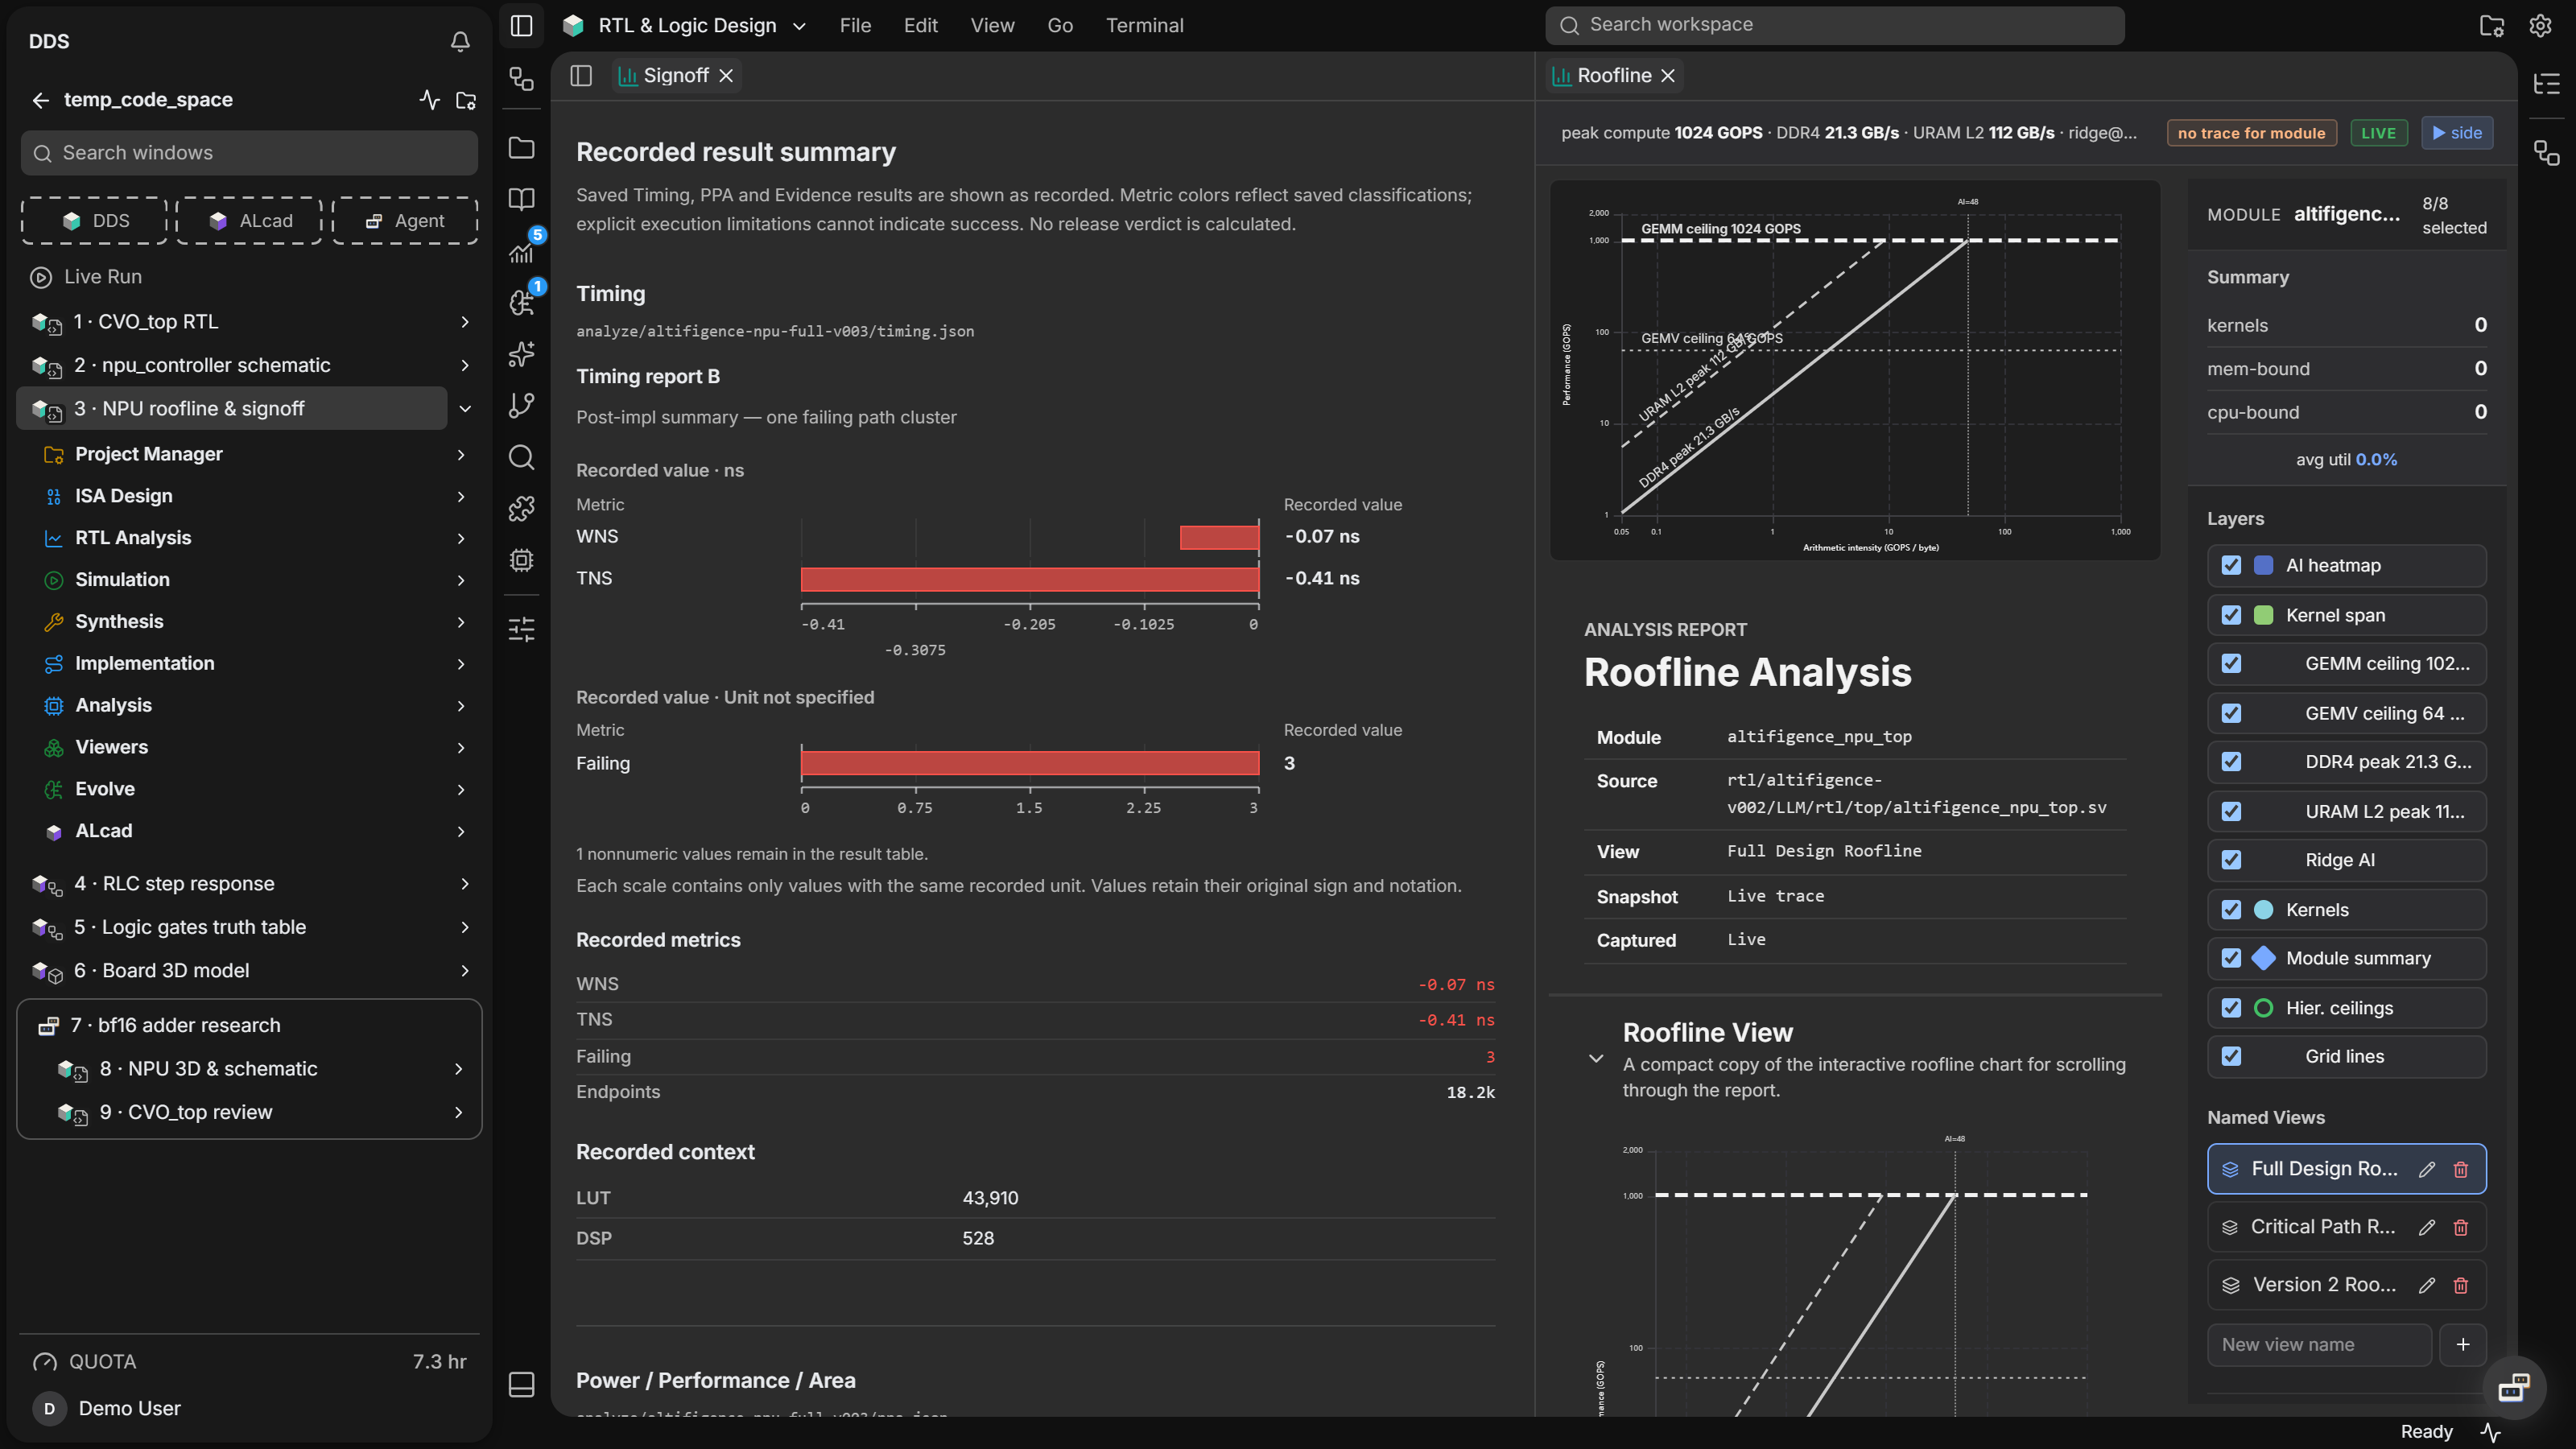2576x1449 pixels.
Task: Open the chart analysis icon with badge 5
Action: (521, 251)
